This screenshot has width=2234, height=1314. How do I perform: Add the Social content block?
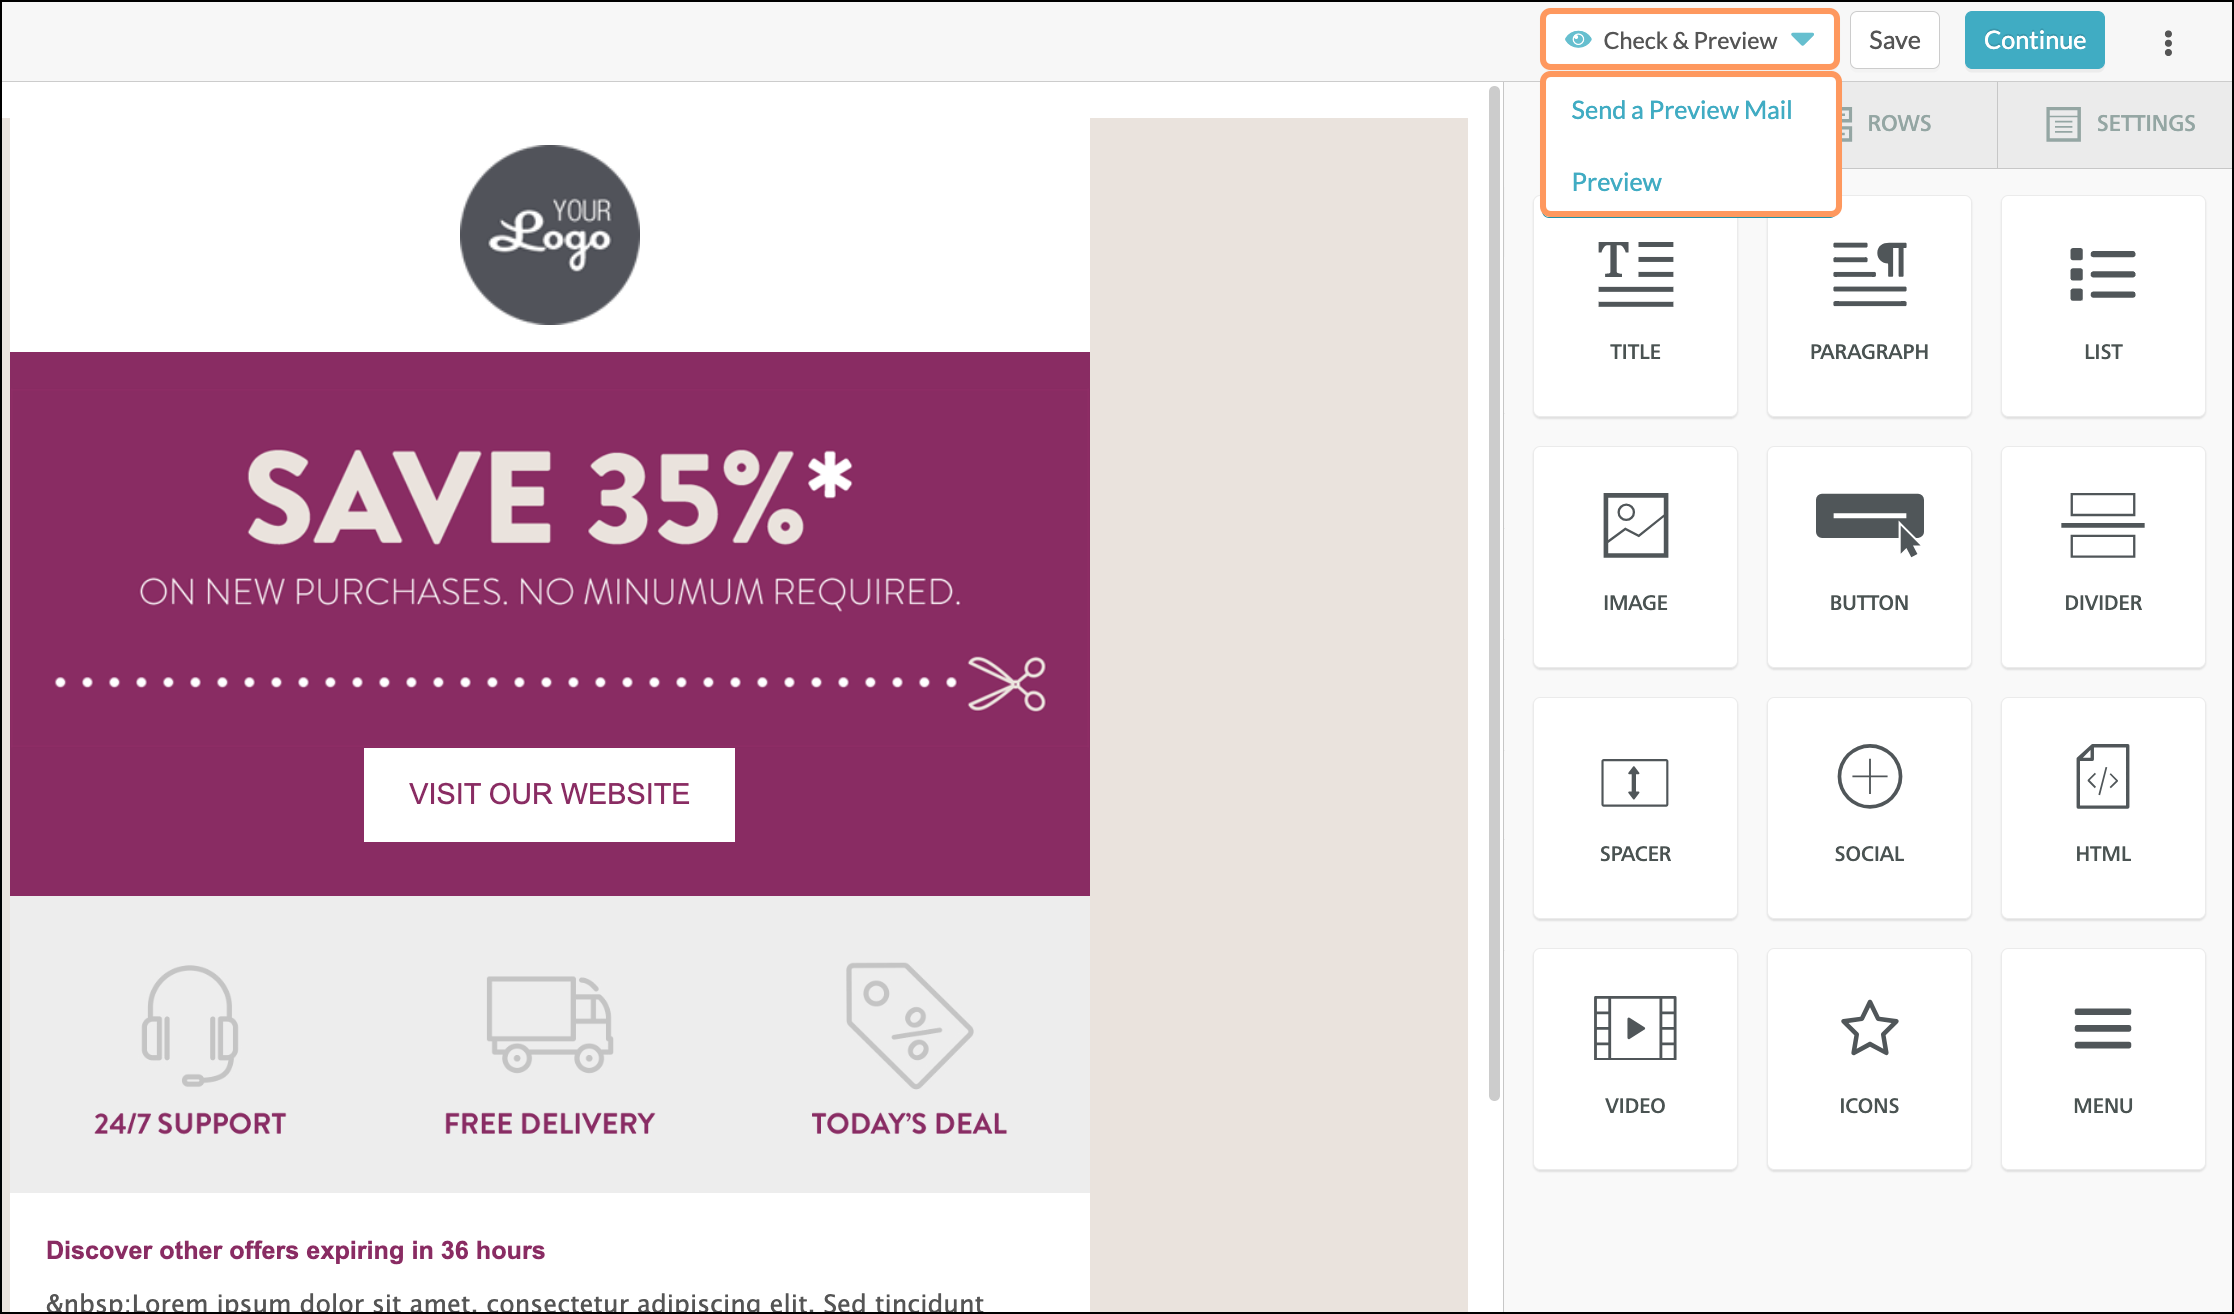1869,807
